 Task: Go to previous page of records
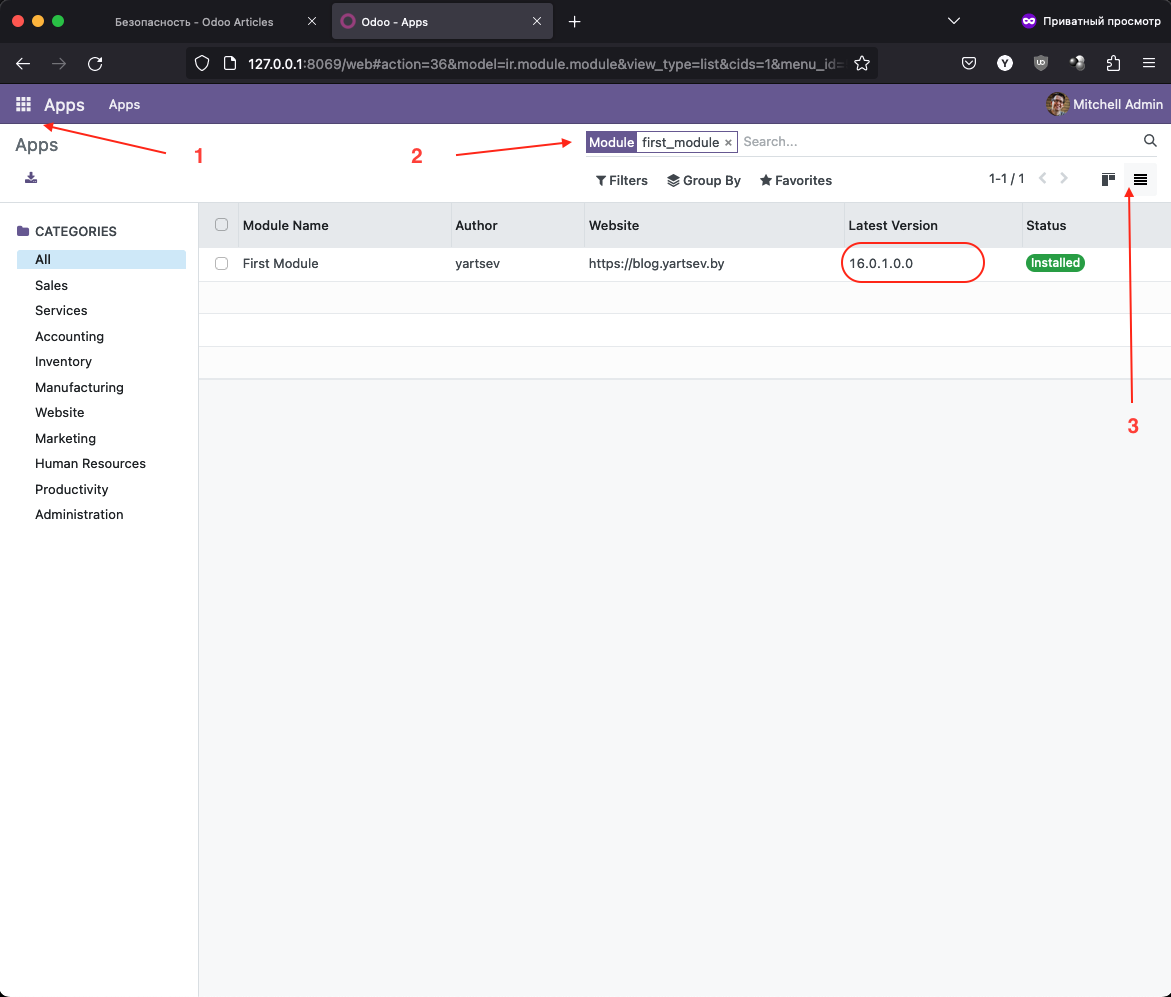[1043, 178]
